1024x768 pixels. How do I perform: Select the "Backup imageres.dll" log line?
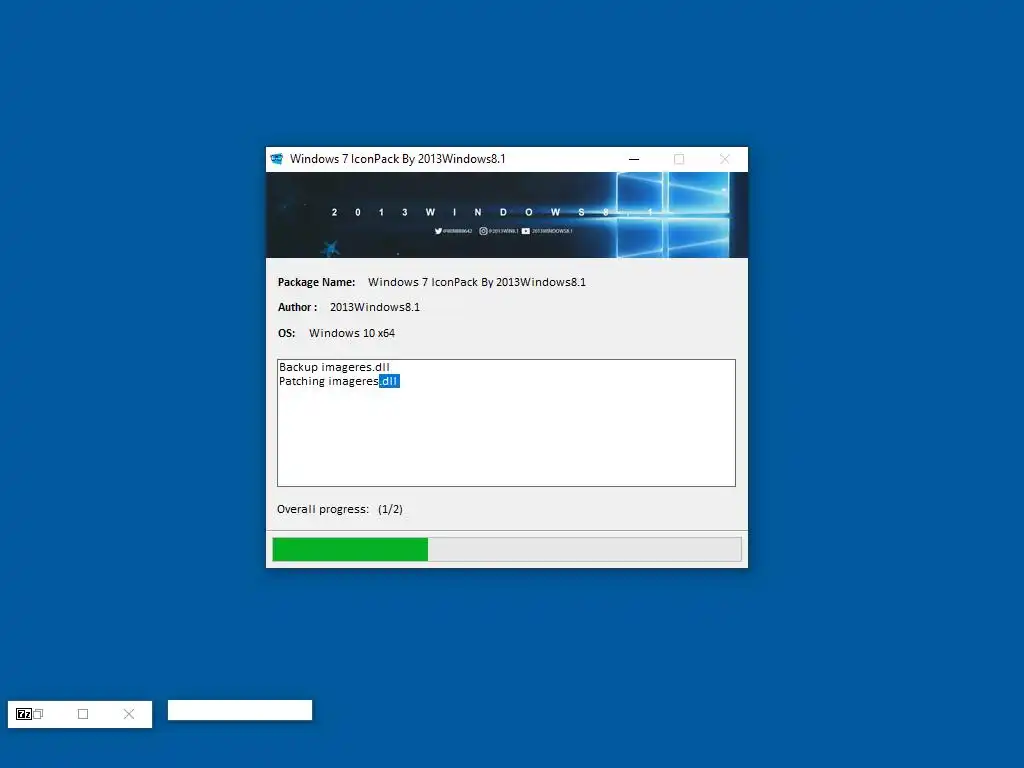click(334, 367)
